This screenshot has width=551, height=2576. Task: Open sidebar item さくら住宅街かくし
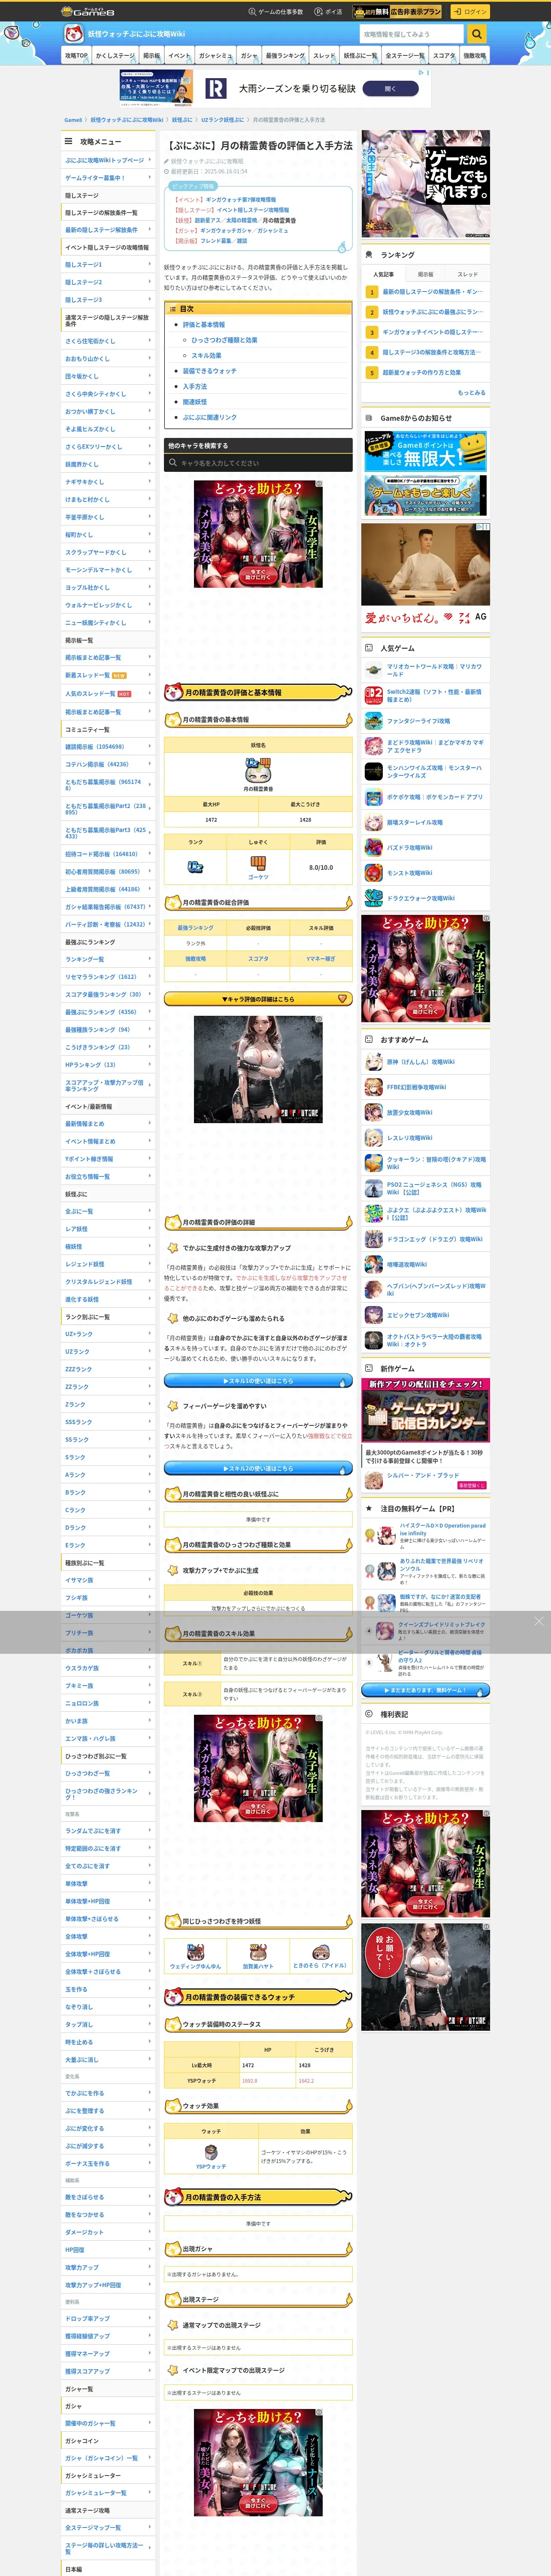[108, 341]
